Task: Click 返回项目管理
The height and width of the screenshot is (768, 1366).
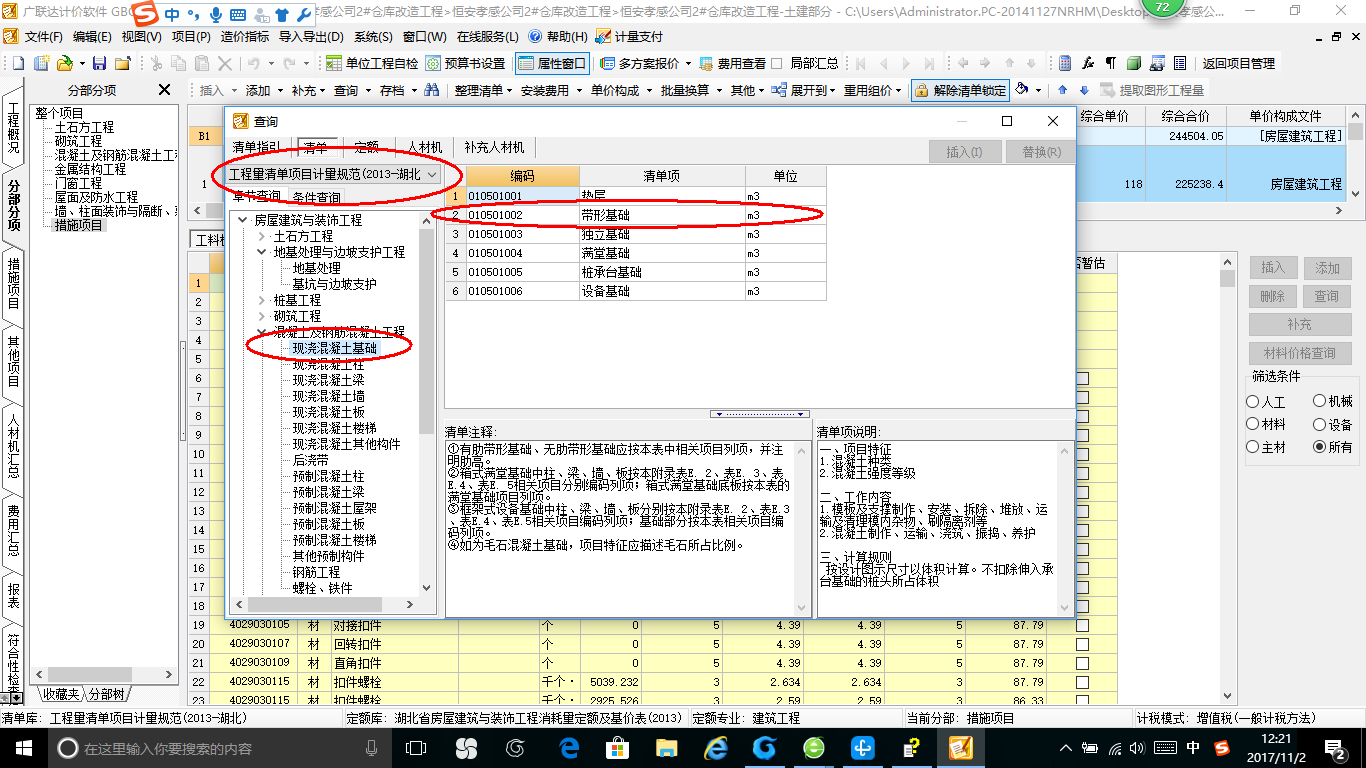Action: tap(1238, 63)
